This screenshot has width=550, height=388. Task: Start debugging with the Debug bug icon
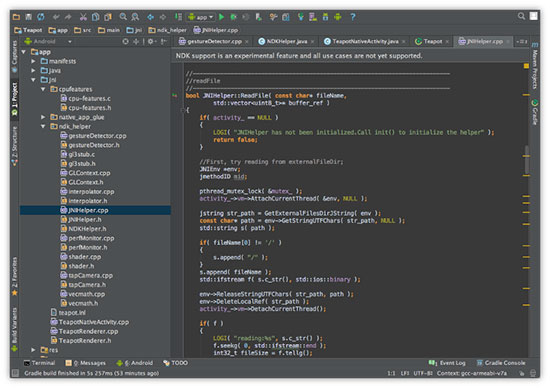coord(233,16)
